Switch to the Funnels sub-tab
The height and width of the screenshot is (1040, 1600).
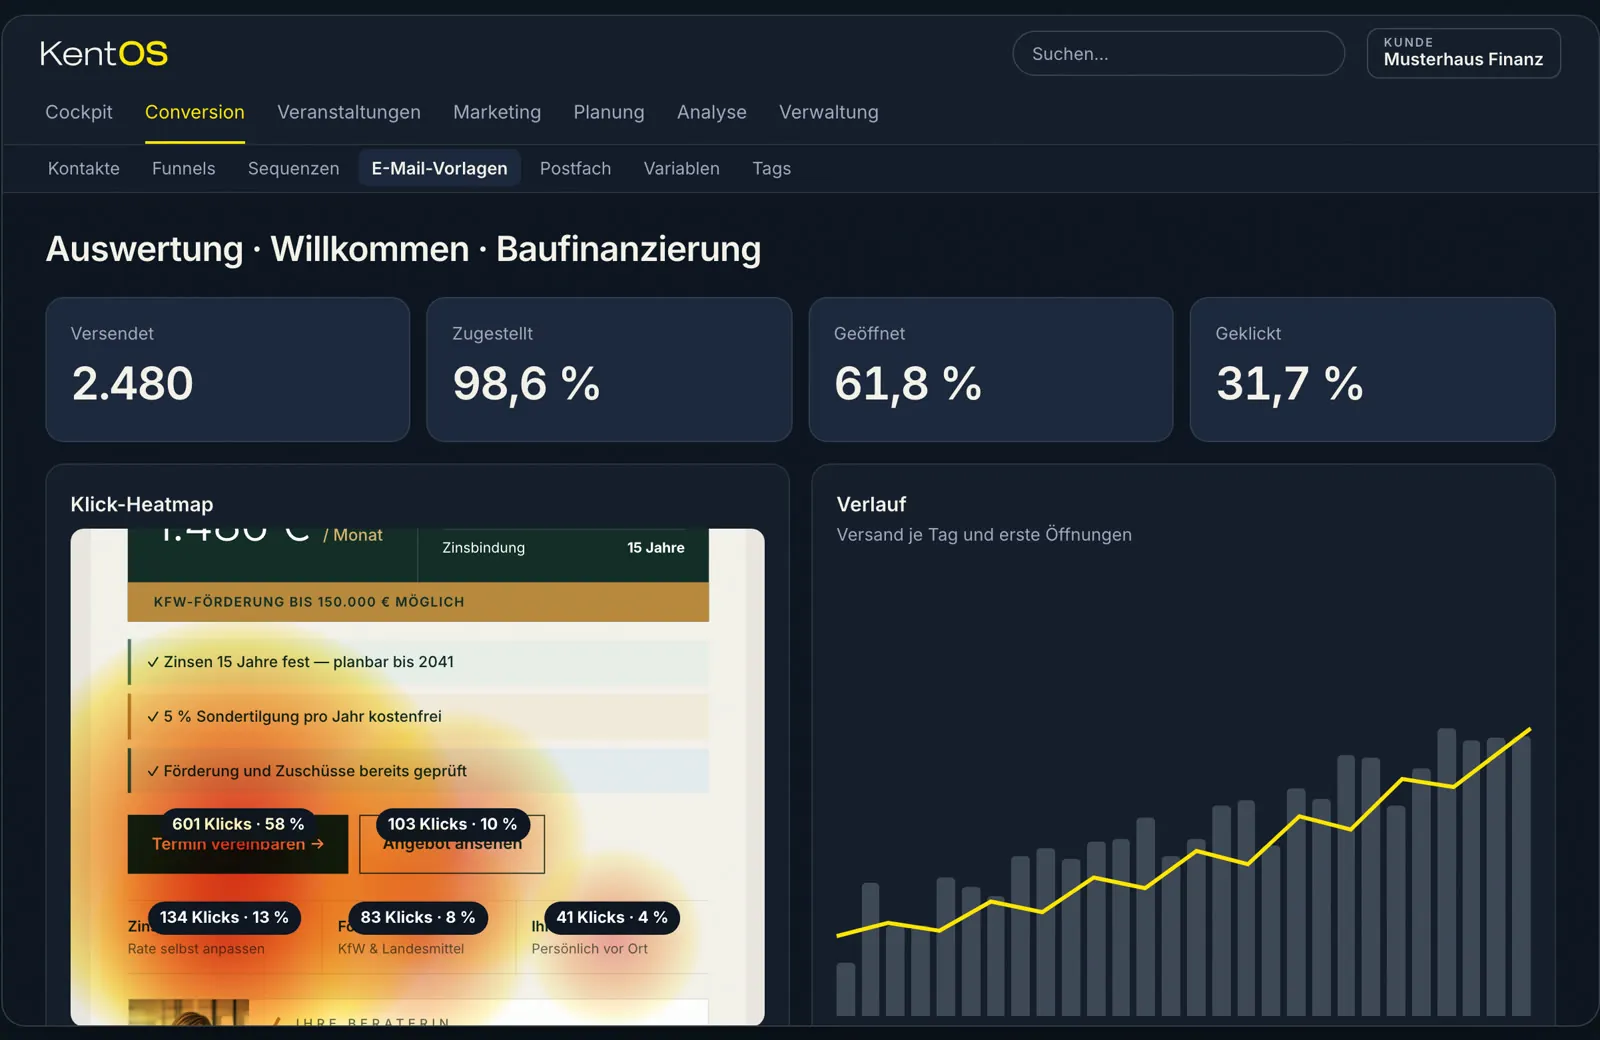coord(184,168)
